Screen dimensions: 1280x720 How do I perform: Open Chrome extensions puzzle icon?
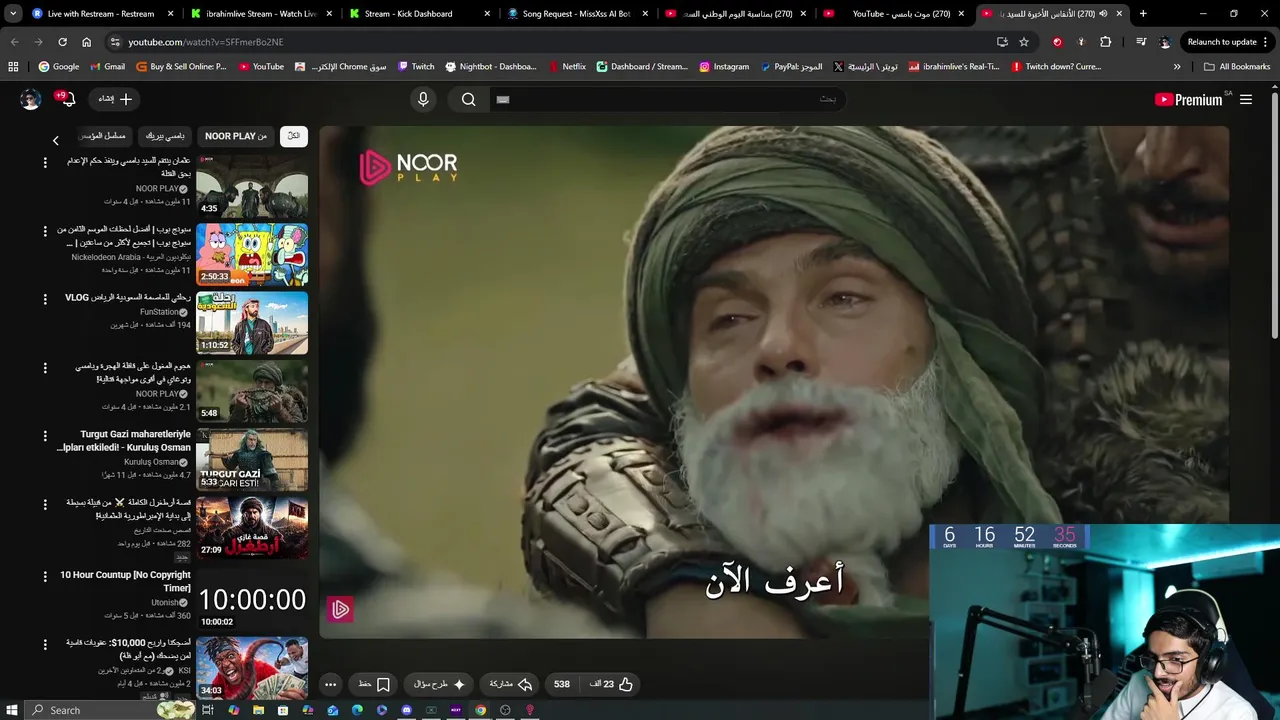click(x=1105, y=42)
